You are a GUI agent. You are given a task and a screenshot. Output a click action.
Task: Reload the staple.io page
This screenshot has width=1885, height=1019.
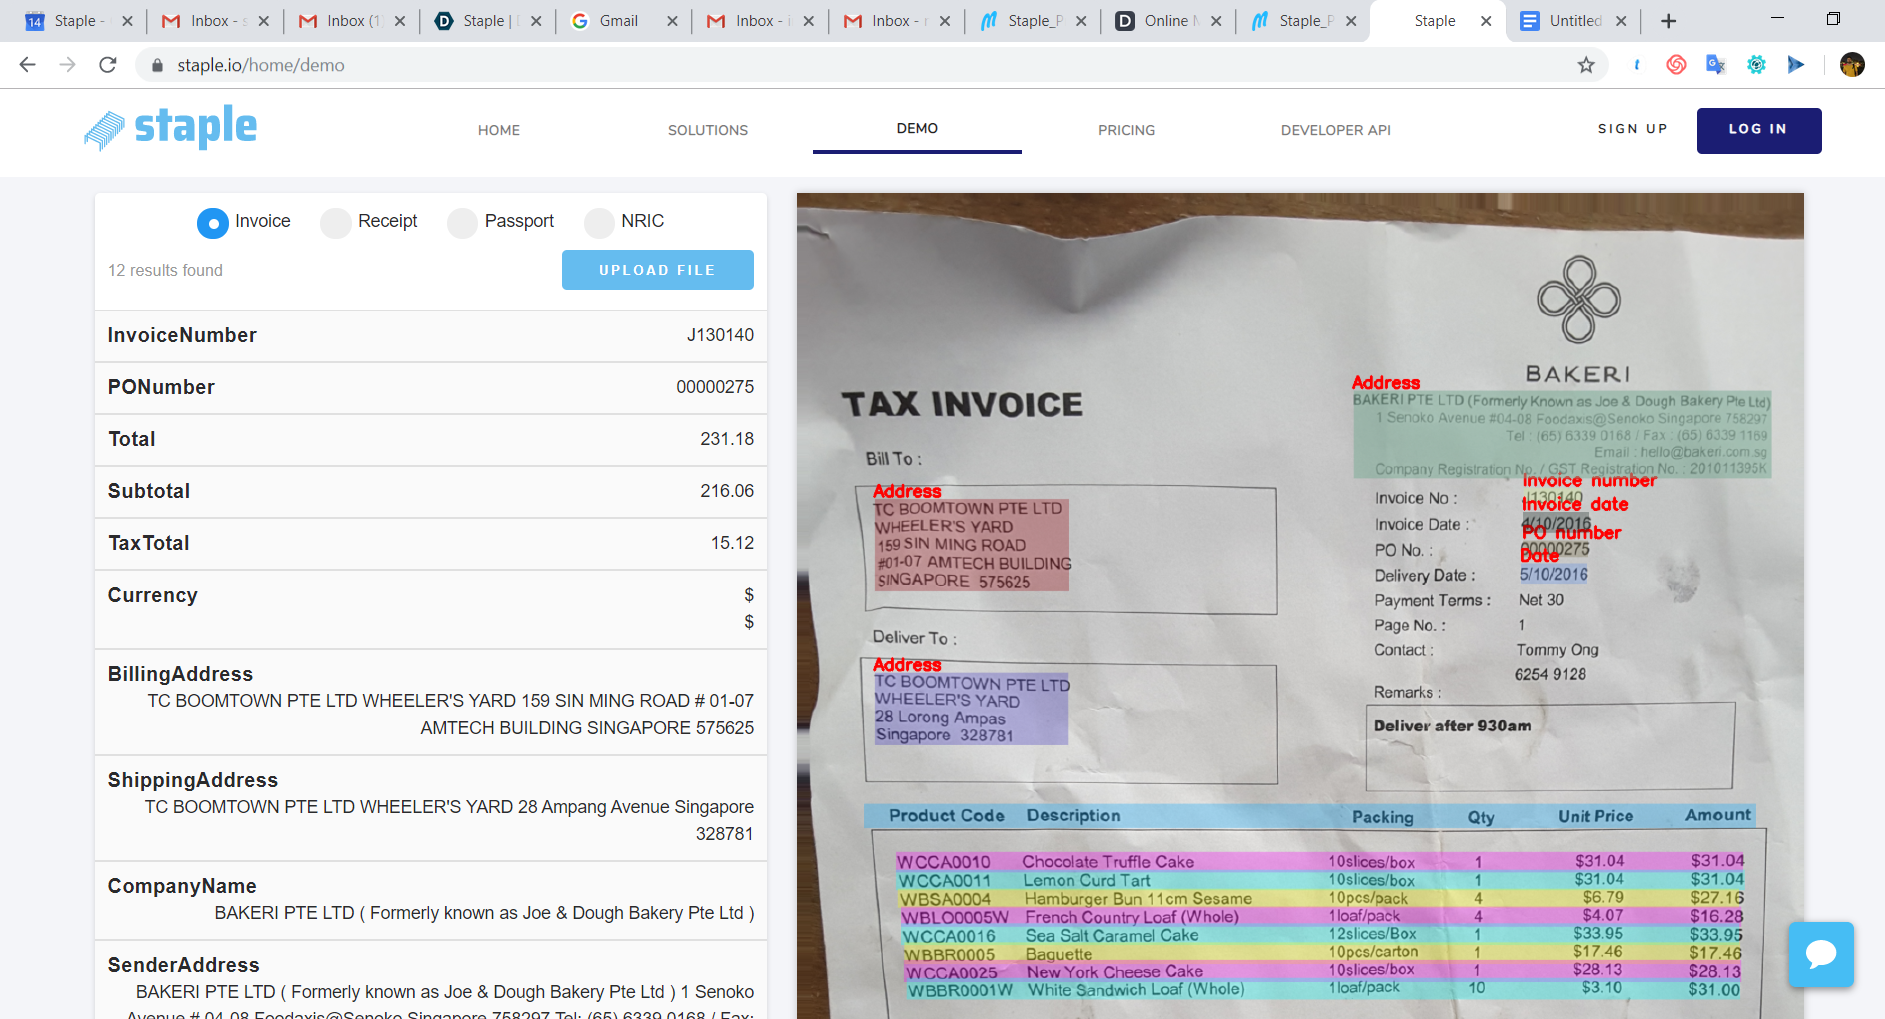click(108, 65)
